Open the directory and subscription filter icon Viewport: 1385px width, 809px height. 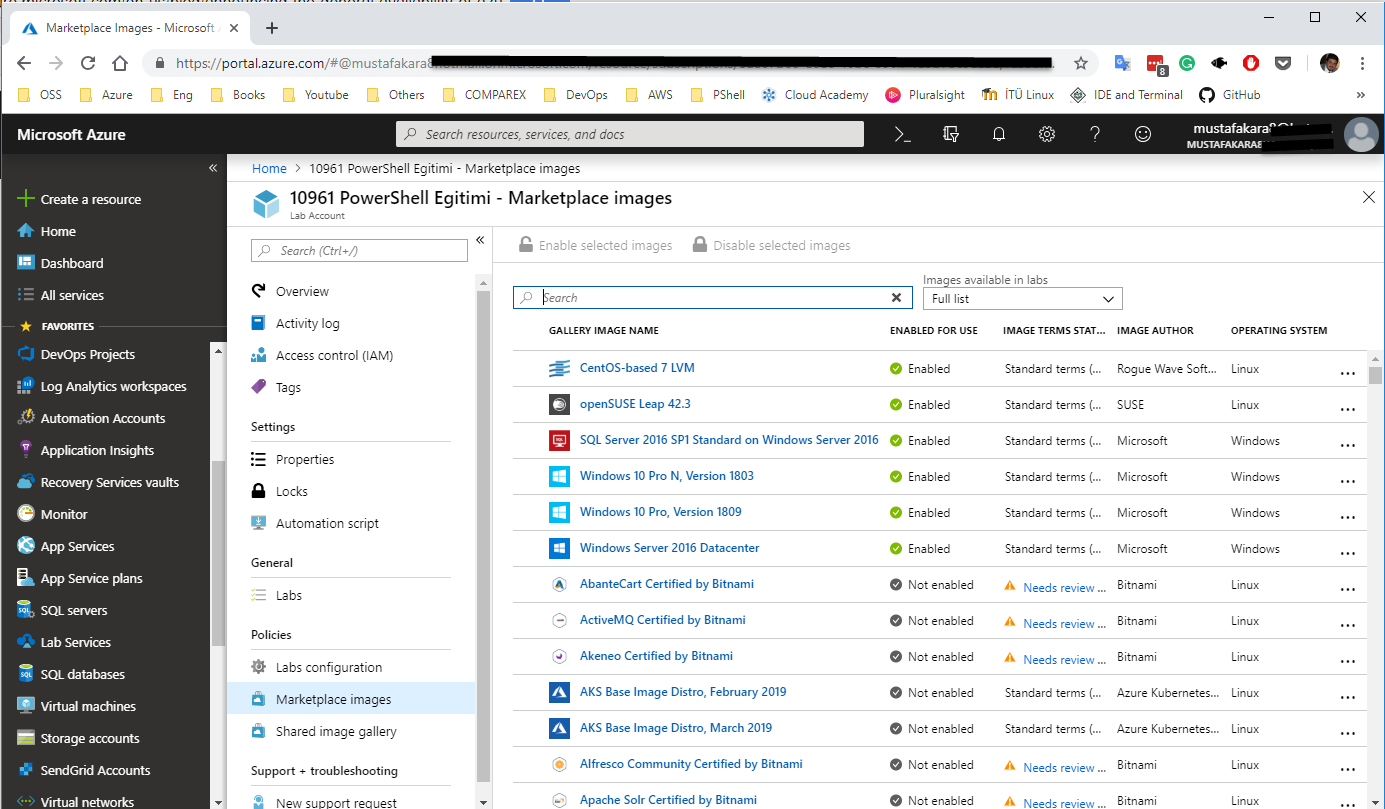(x=951, y=134)
